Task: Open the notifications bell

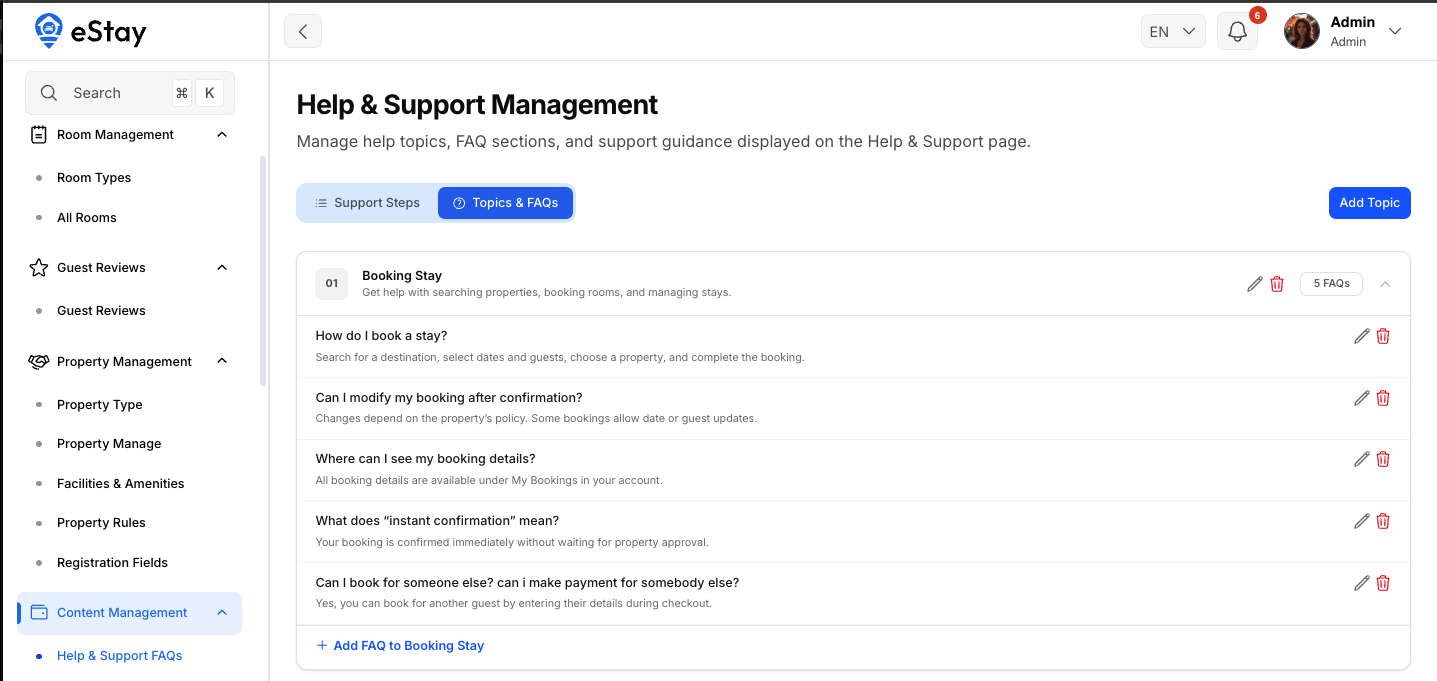Action: pos(1237,31)
